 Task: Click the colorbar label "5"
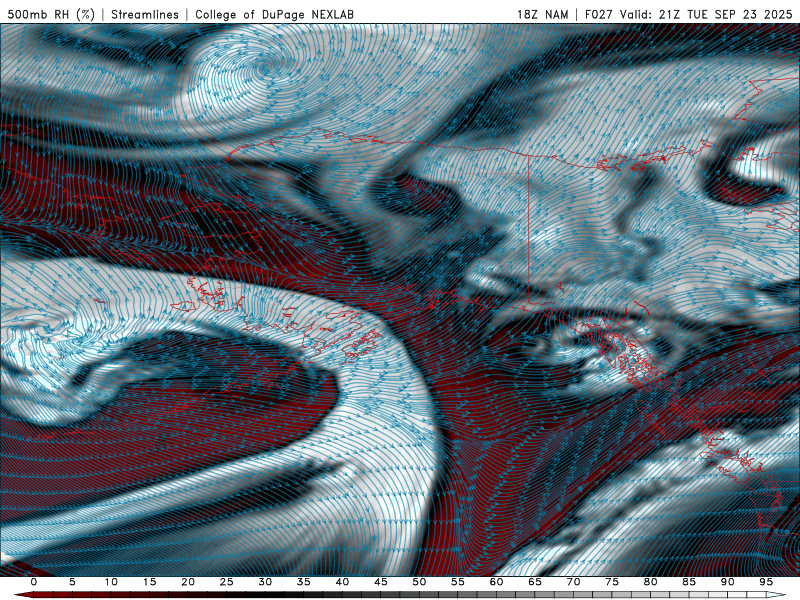click(x=72, y=582)
